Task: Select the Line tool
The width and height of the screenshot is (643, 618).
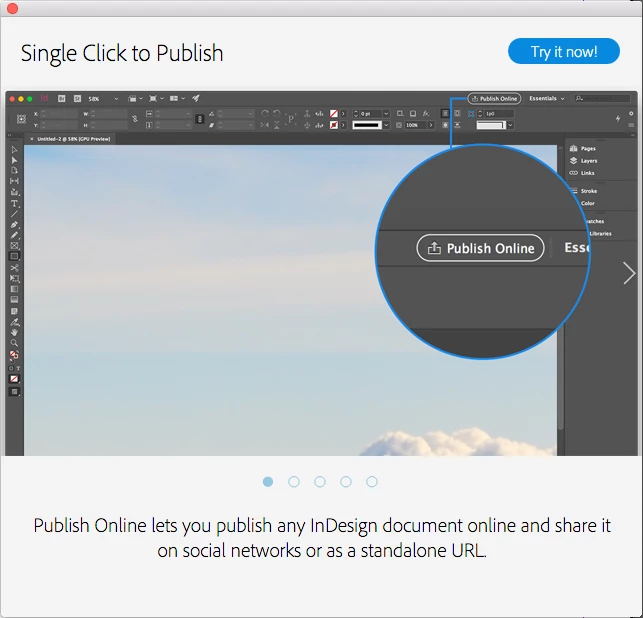Action: (14, 214)
